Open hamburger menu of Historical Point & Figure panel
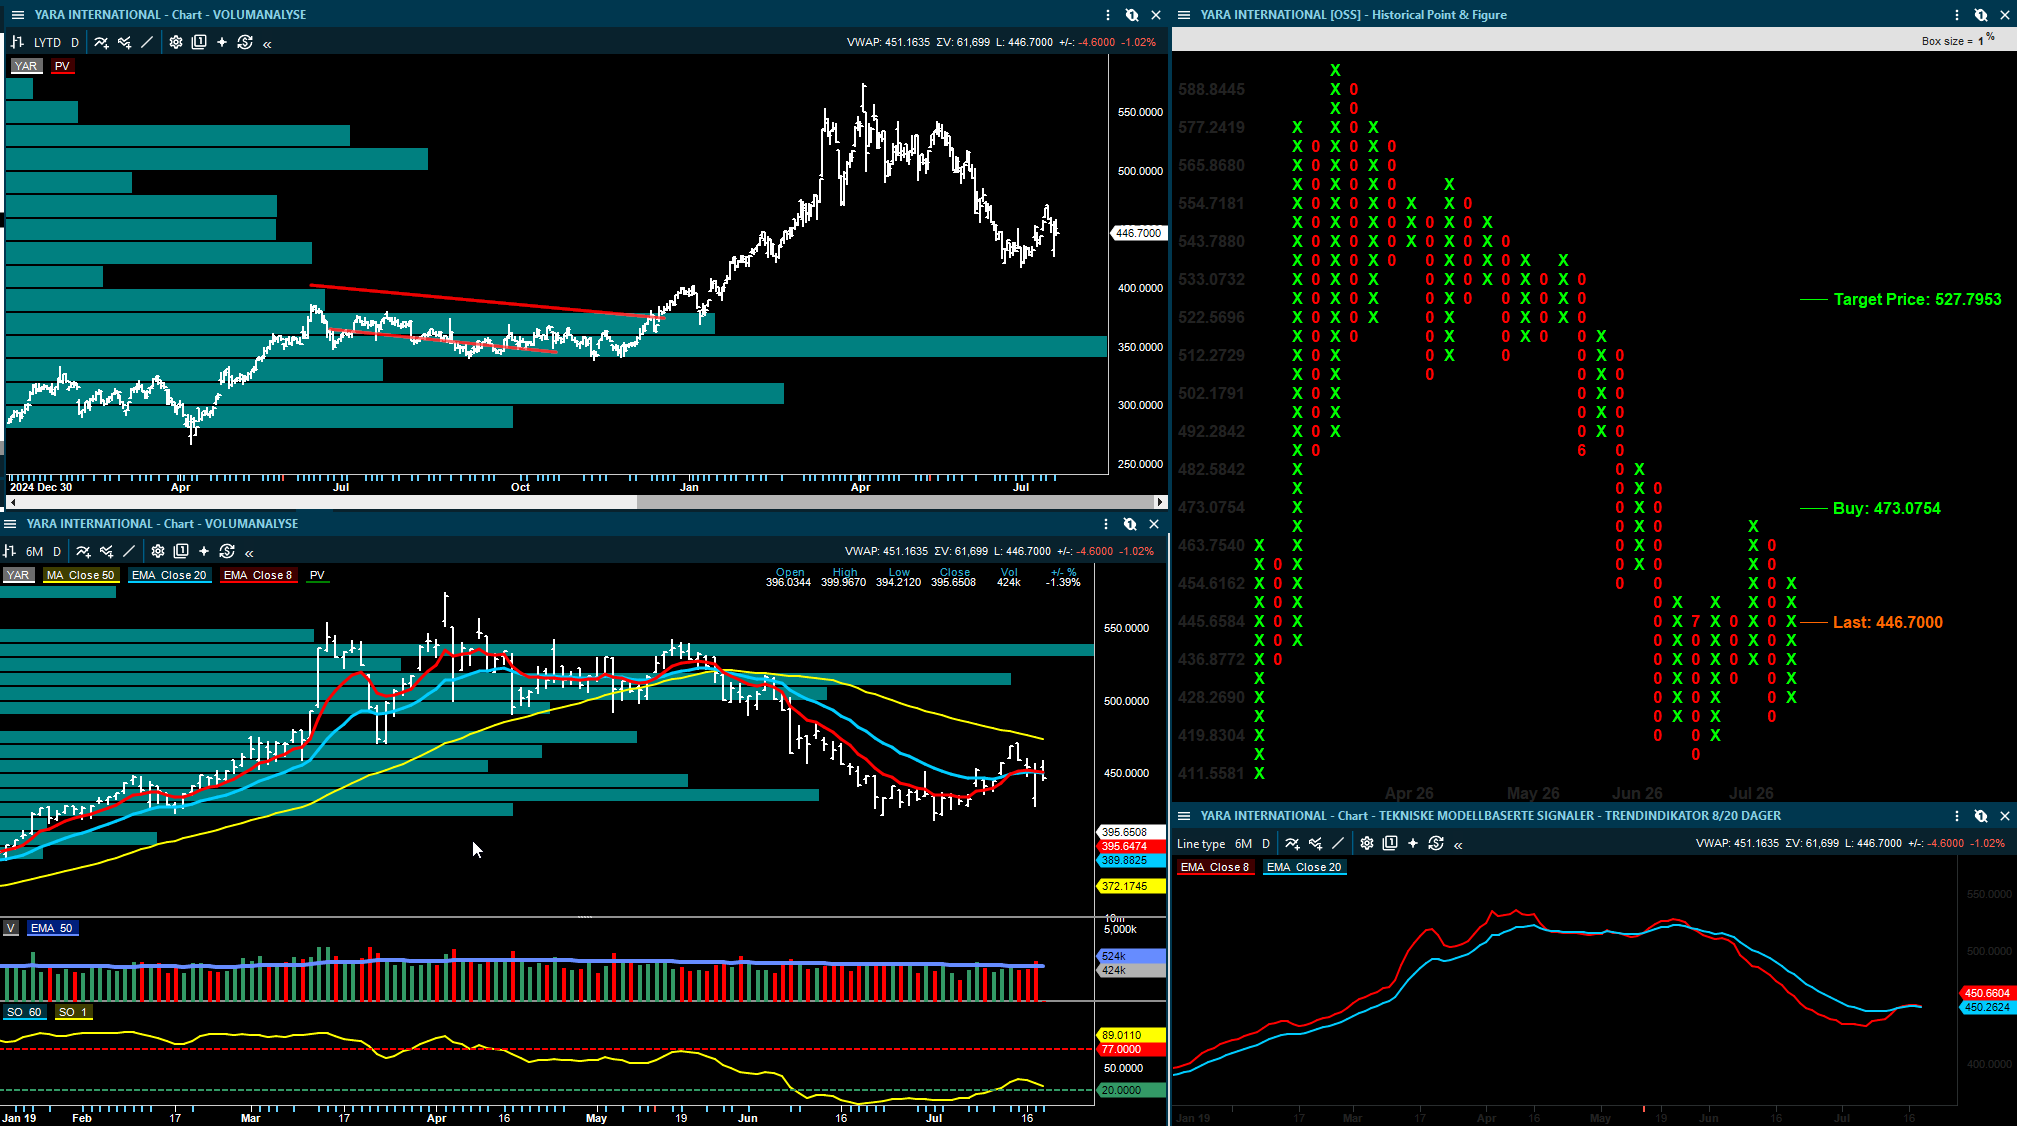The height and width of the screenshot is (1126, 2017). click(1184, 15)
